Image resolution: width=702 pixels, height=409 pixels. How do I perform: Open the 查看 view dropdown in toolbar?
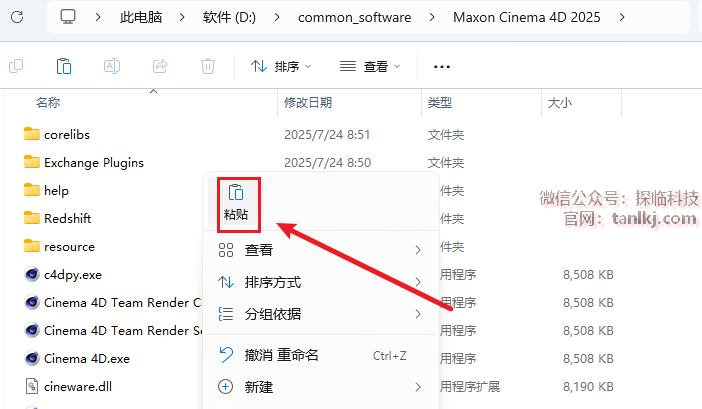click(370, 67)
